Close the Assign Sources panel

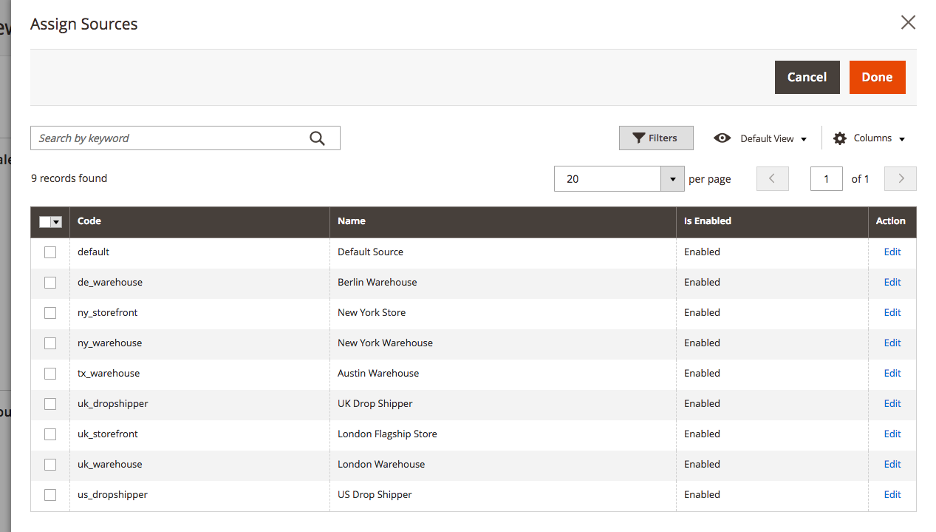click(x=908, y=23)
